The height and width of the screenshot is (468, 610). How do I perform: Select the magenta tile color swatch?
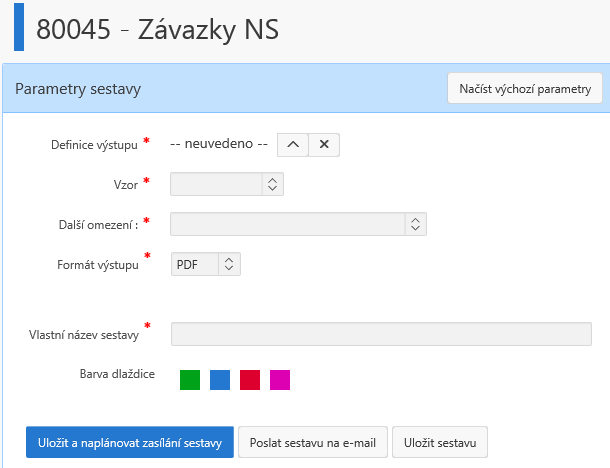pos(280,379)
